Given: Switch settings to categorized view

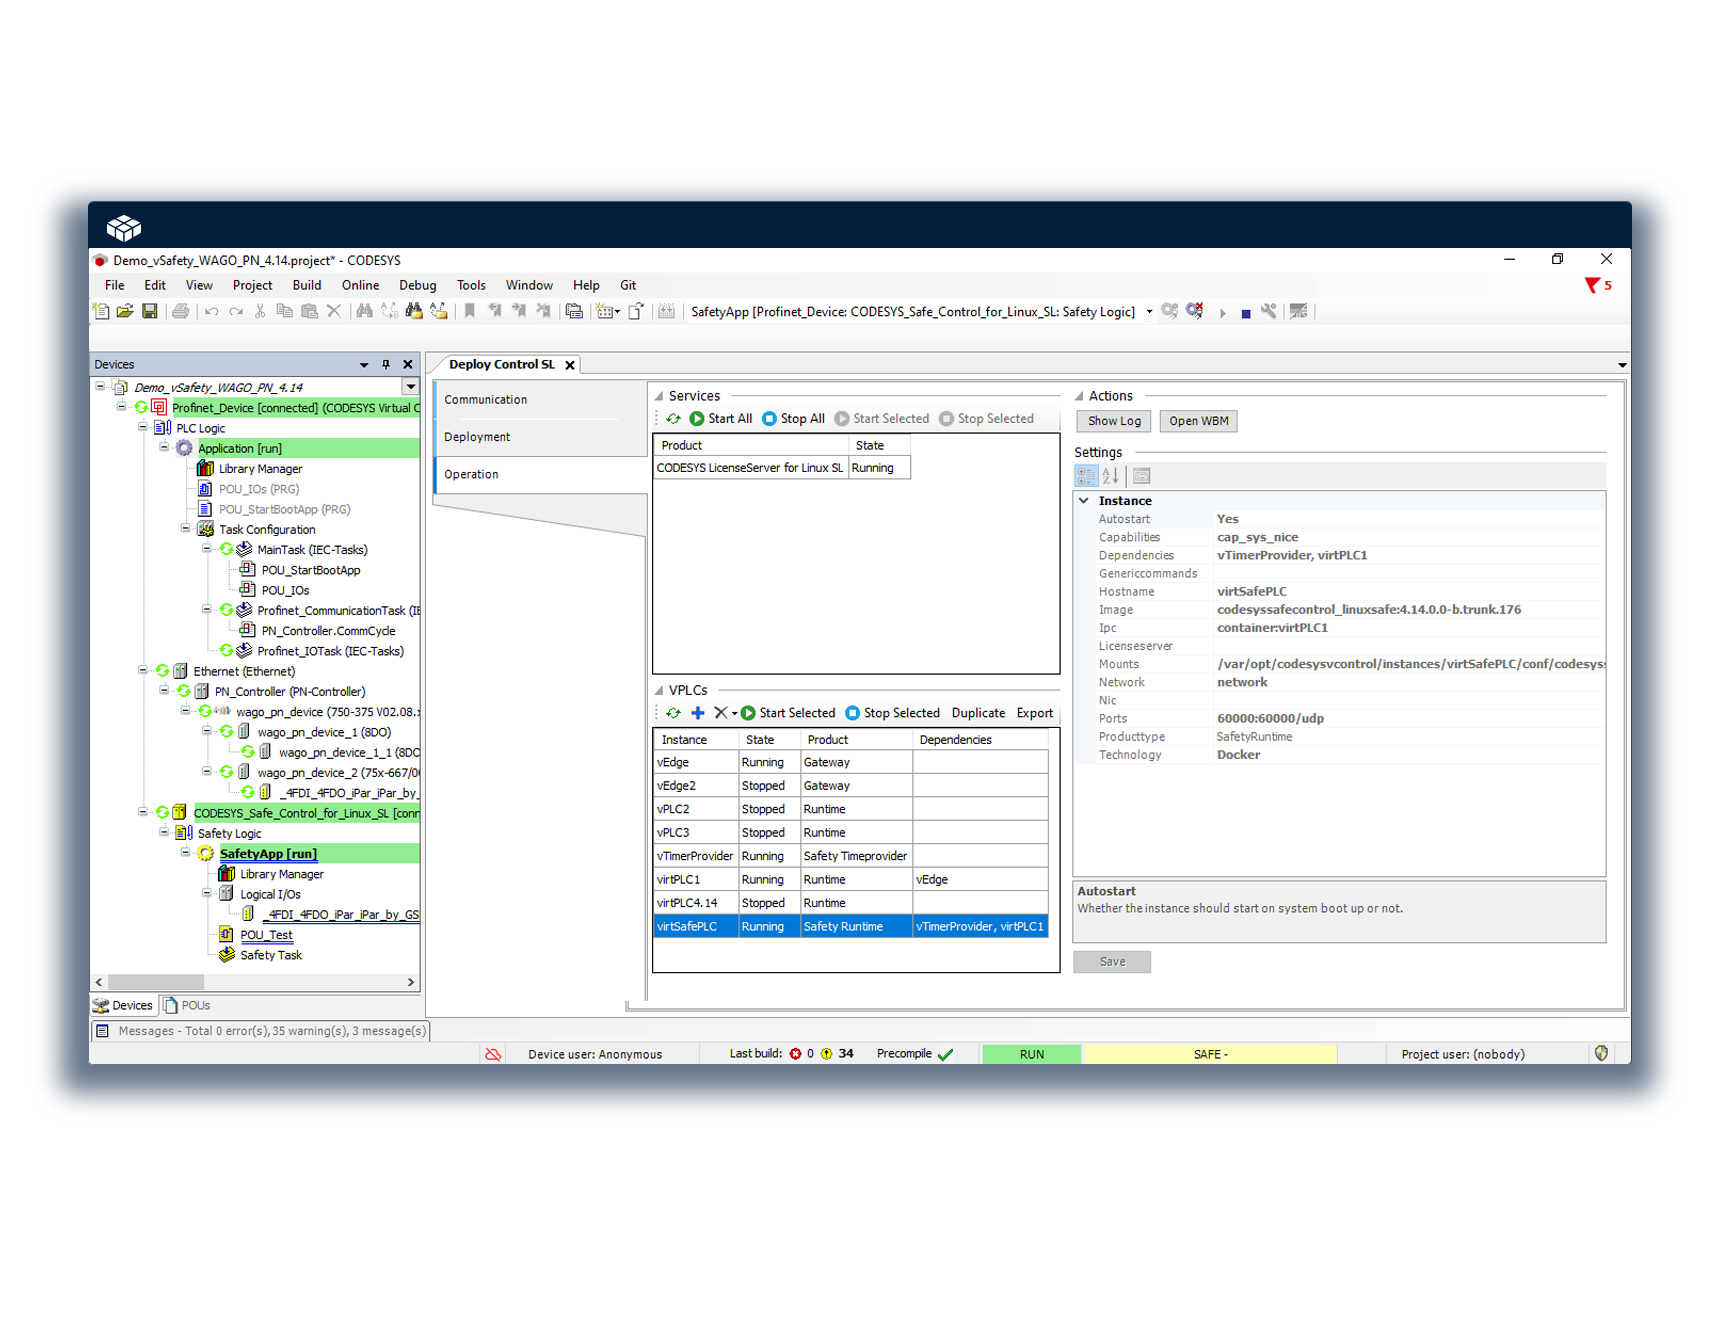Looking at the screenshot, I should [1086, 476].
